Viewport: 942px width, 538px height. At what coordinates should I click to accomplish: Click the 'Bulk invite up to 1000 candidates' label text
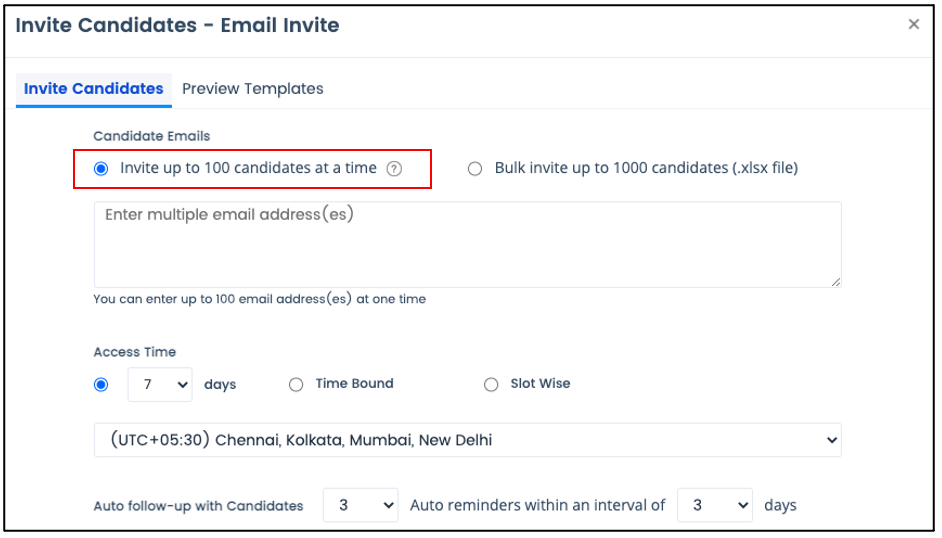click(x=646, y=168)
